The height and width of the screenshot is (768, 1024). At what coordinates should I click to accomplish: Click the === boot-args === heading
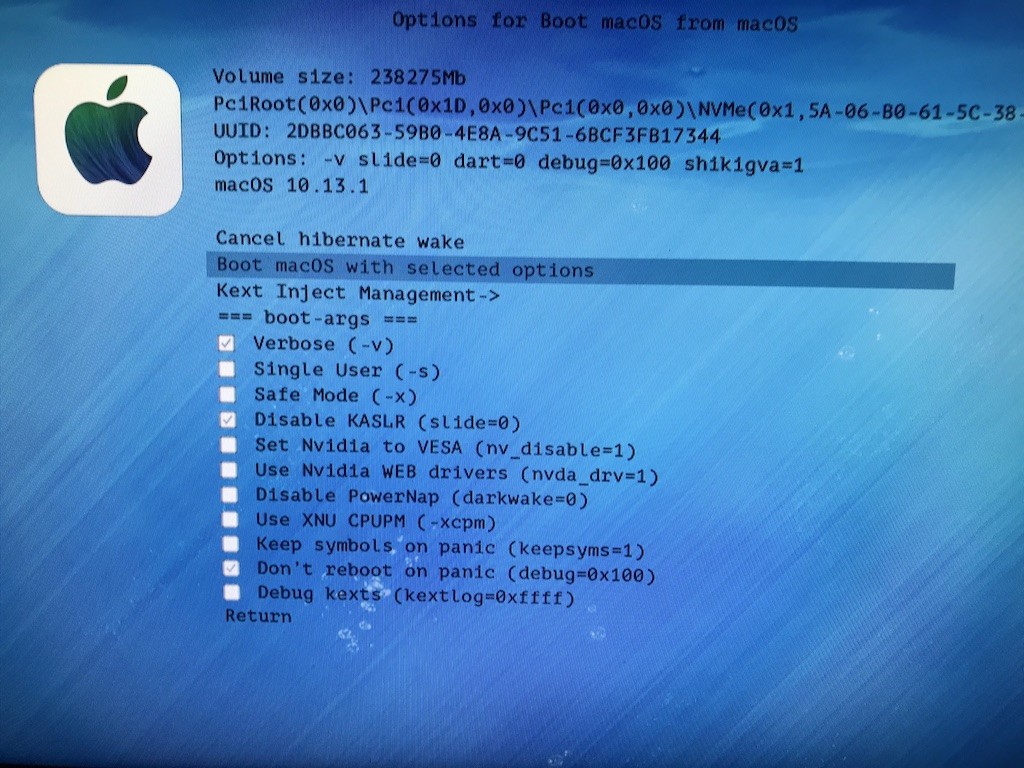coord(317,319)
